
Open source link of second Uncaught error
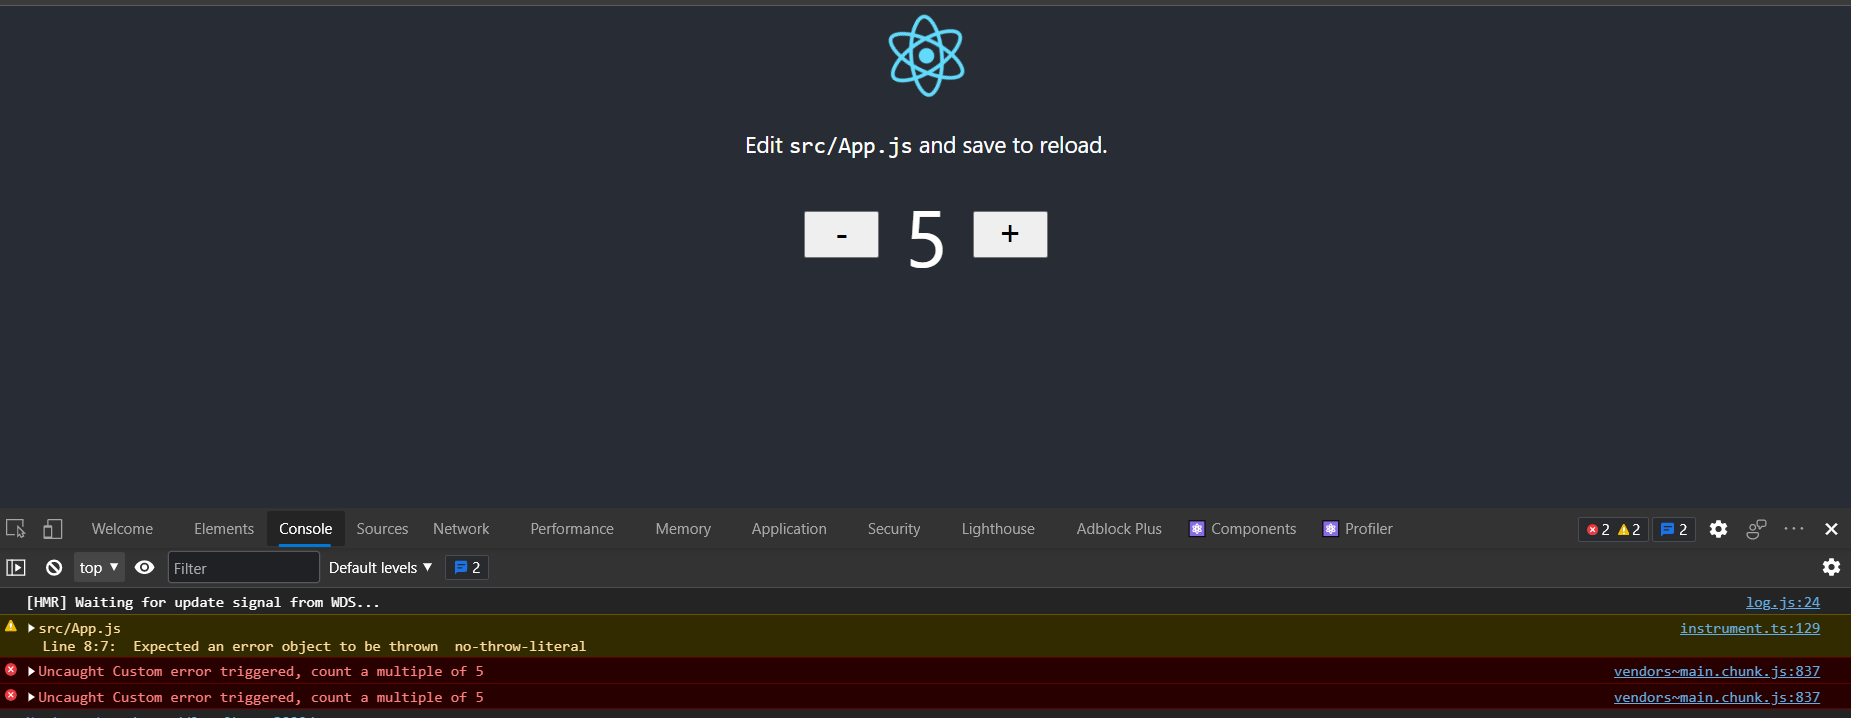[x=1716, y=697]
